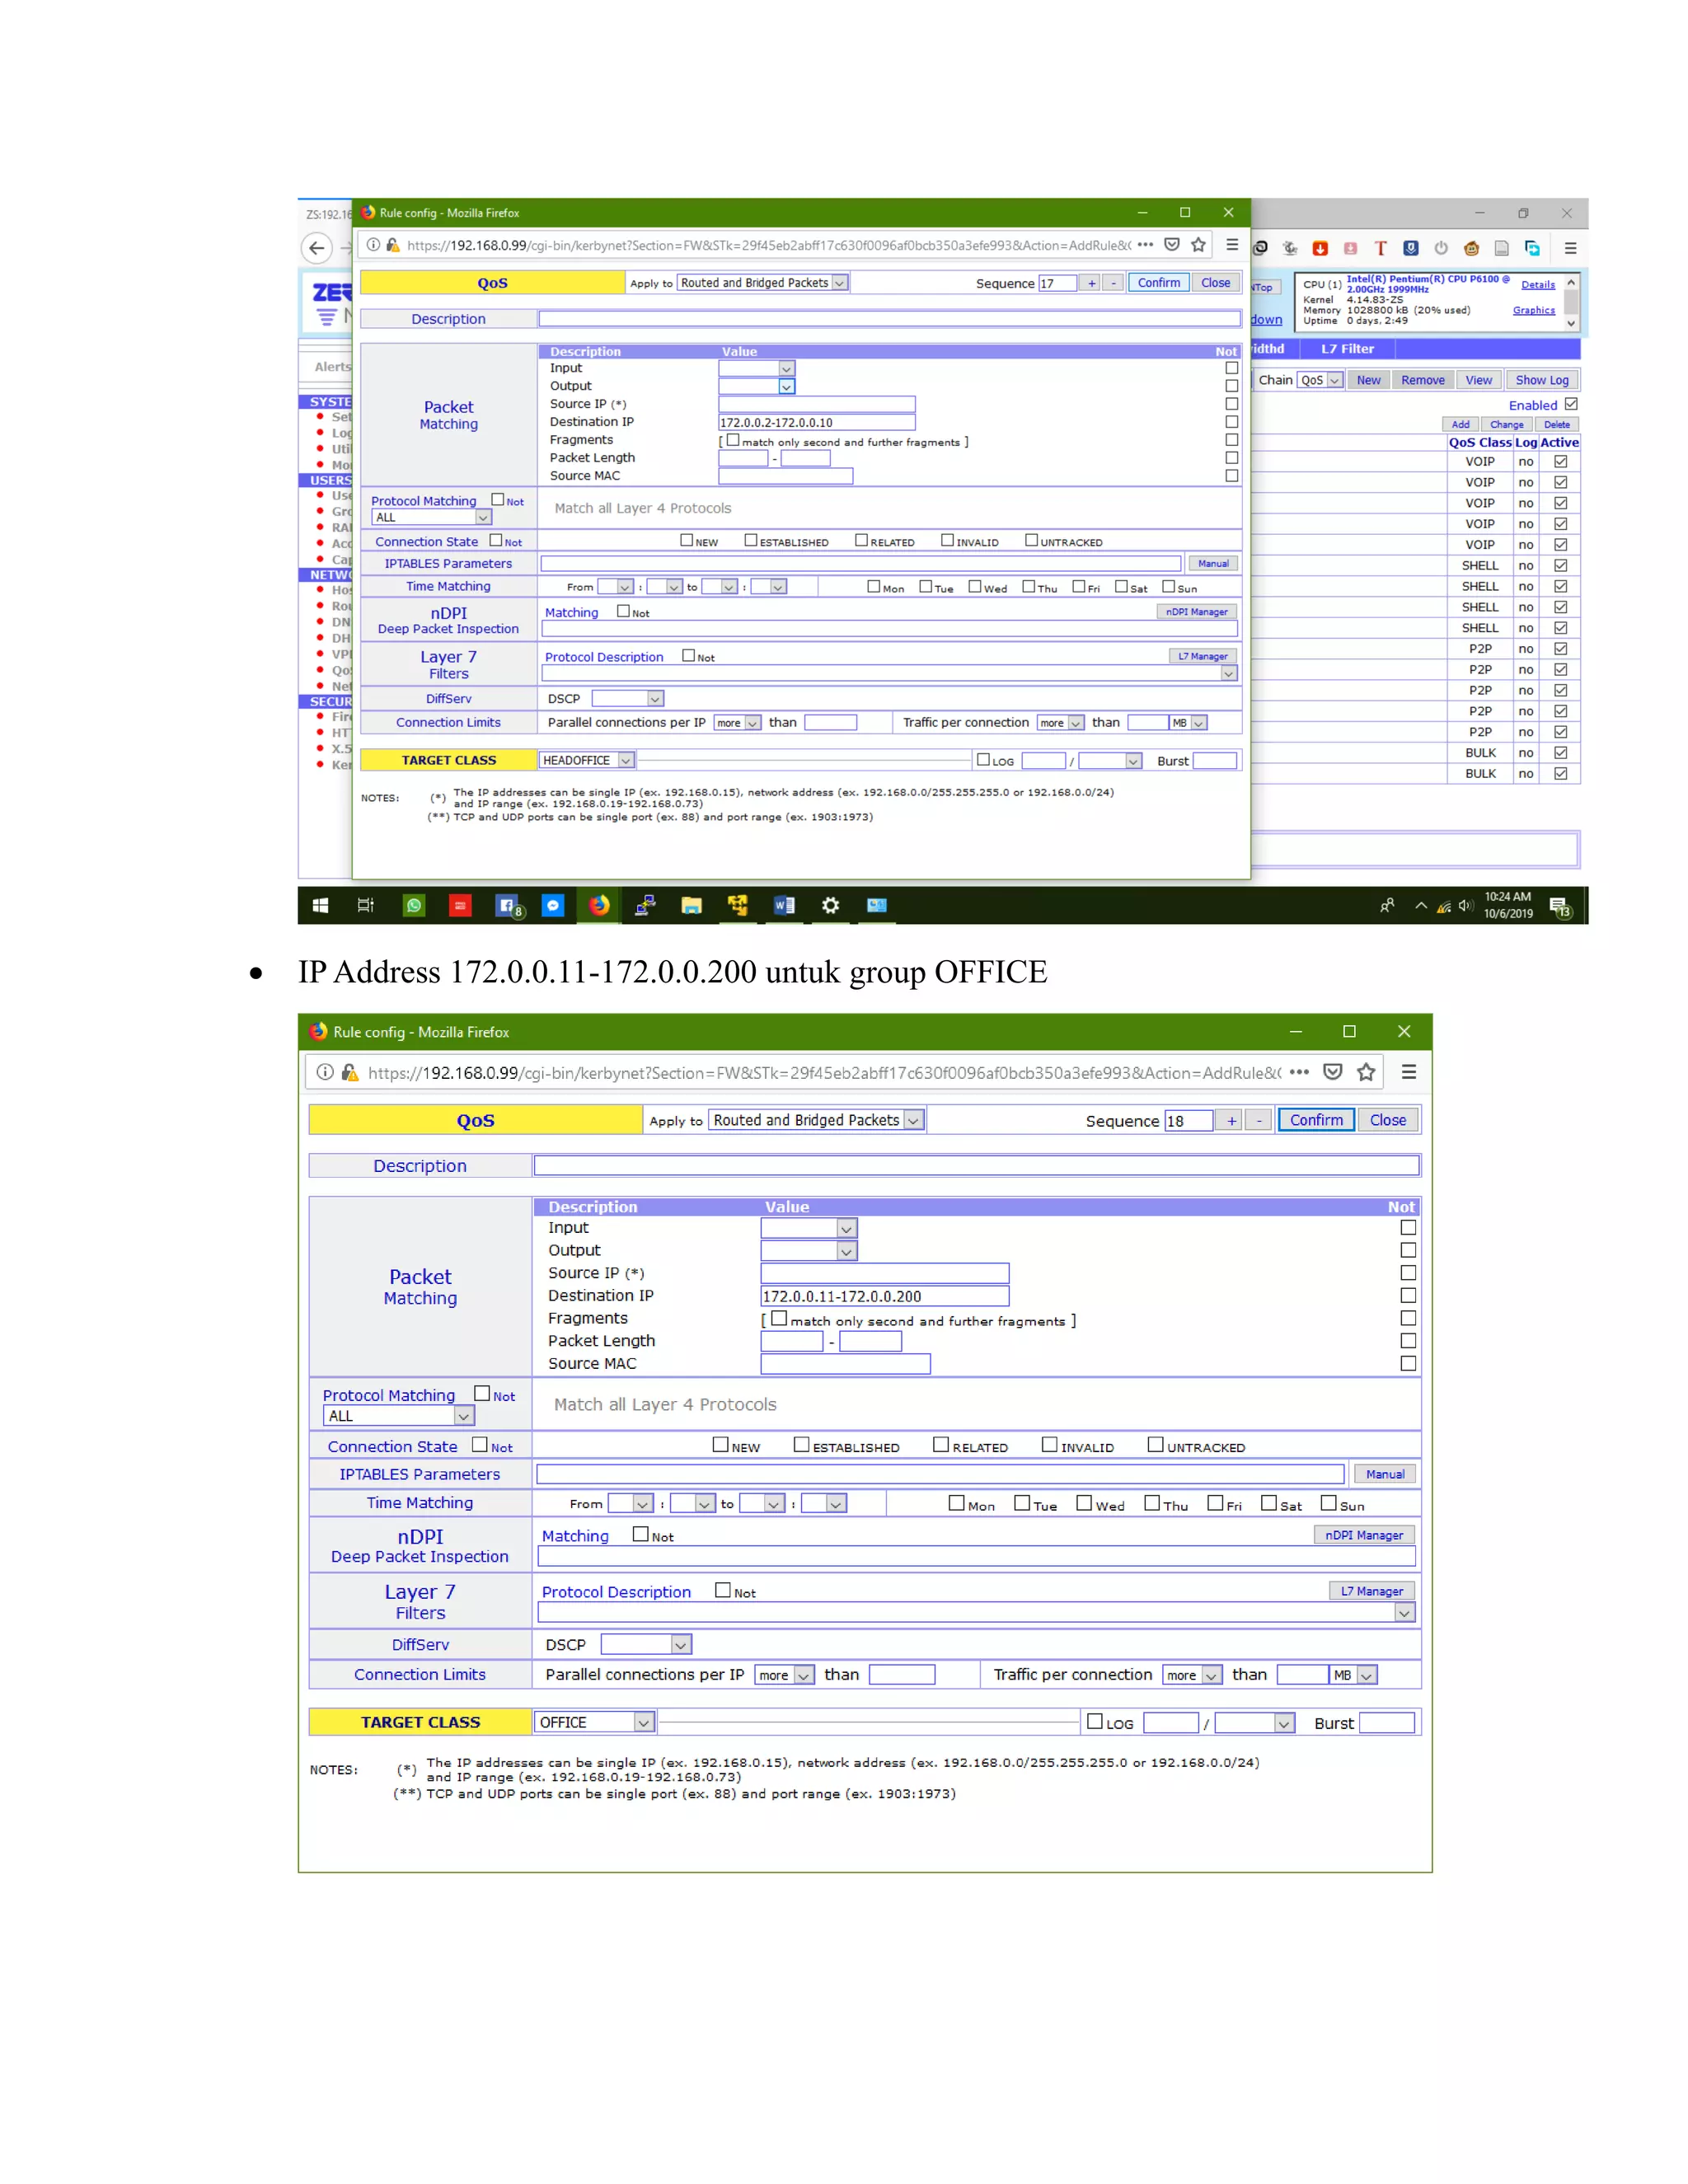1688x2184 pixels.
Task: Click the red T extension icon in background Firefox
Action: (1381, 248)
